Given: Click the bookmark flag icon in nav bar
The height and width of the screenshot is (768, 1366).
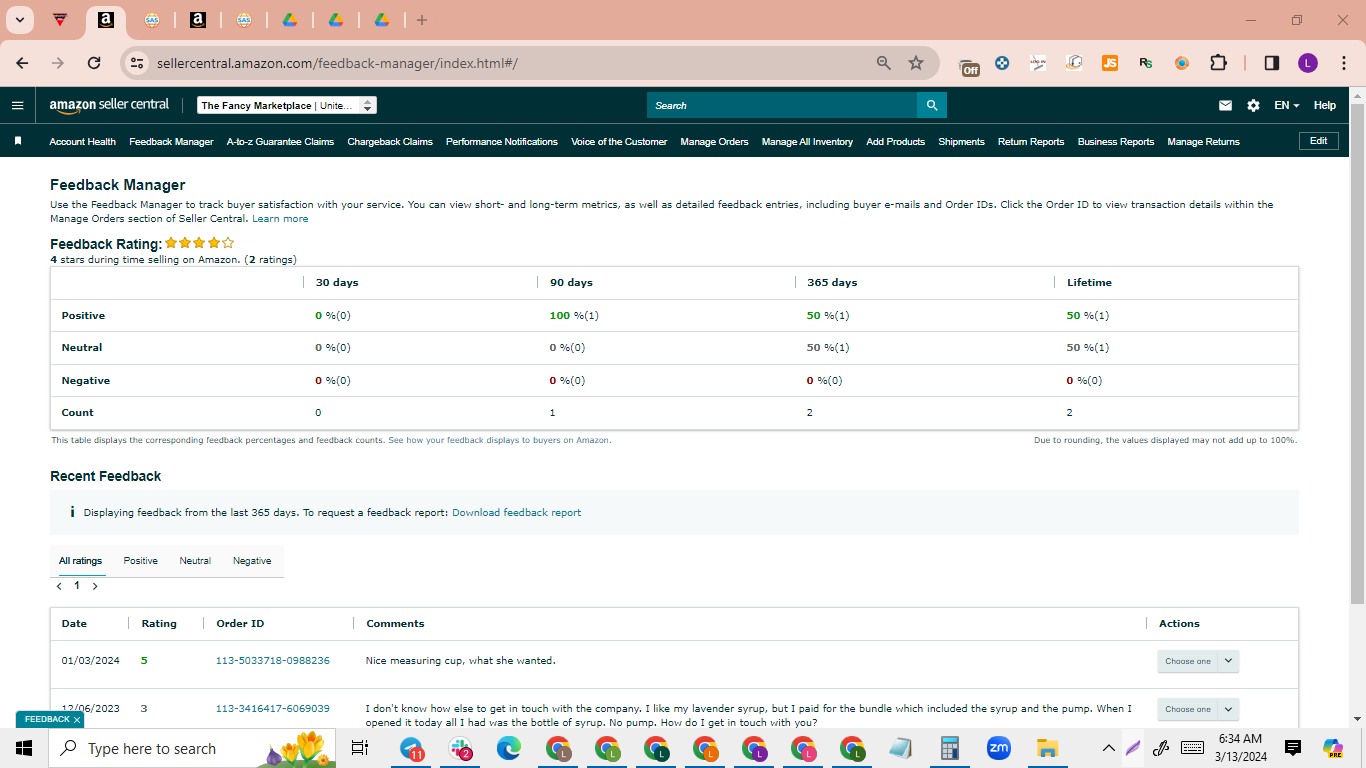Looking at the screenshot, I should (x=18, y=141).
